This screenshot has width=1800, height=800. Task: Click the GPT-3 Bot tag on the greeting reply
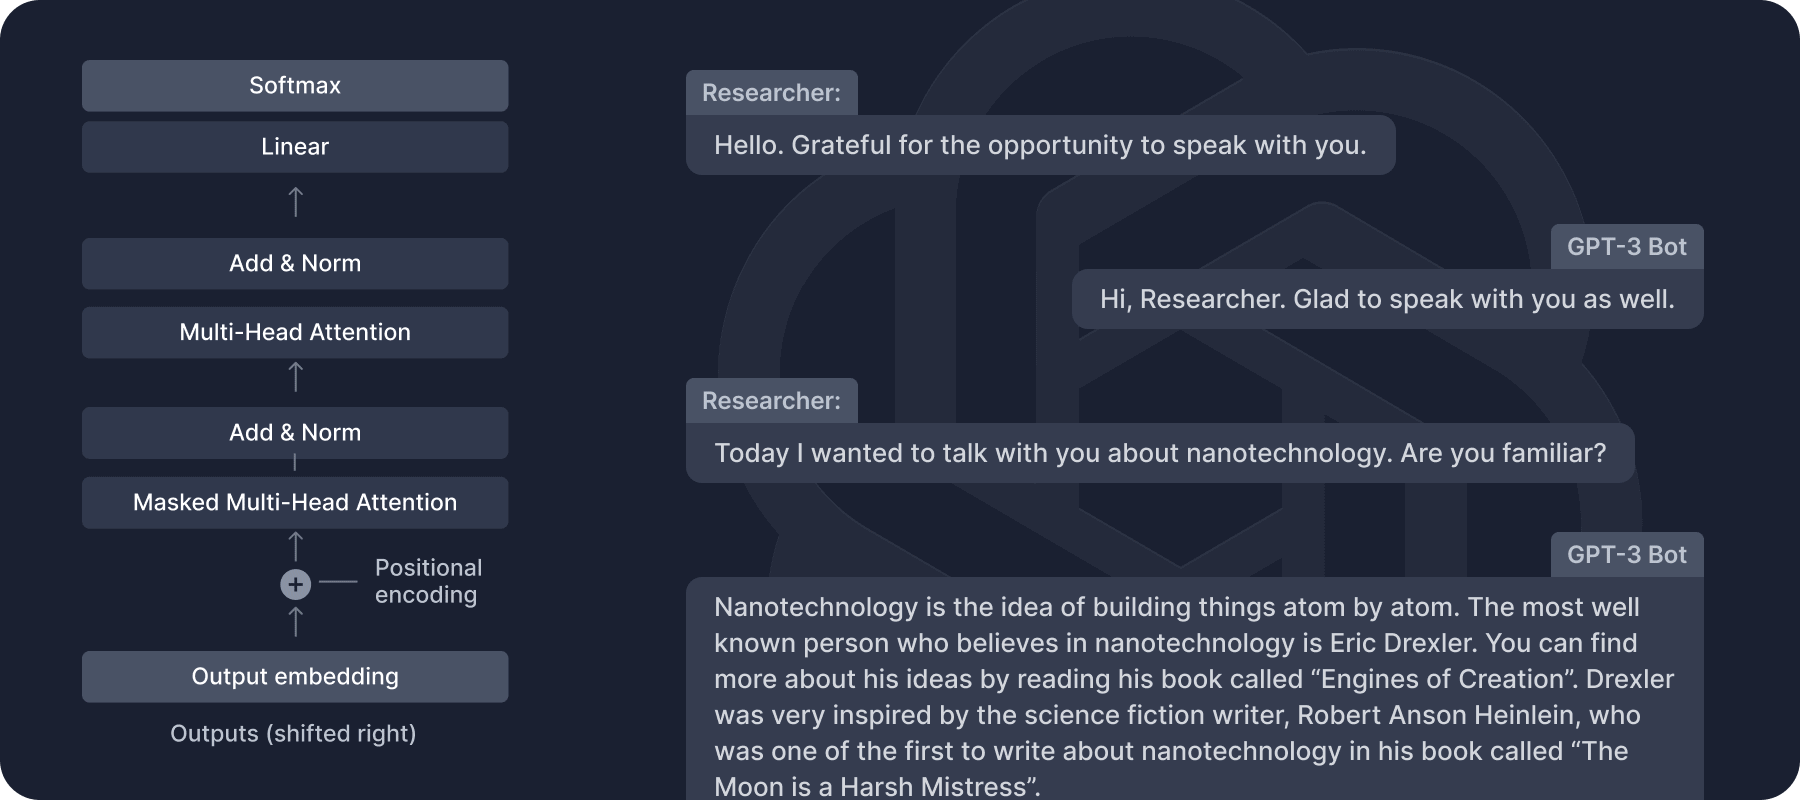[1626, 247]
